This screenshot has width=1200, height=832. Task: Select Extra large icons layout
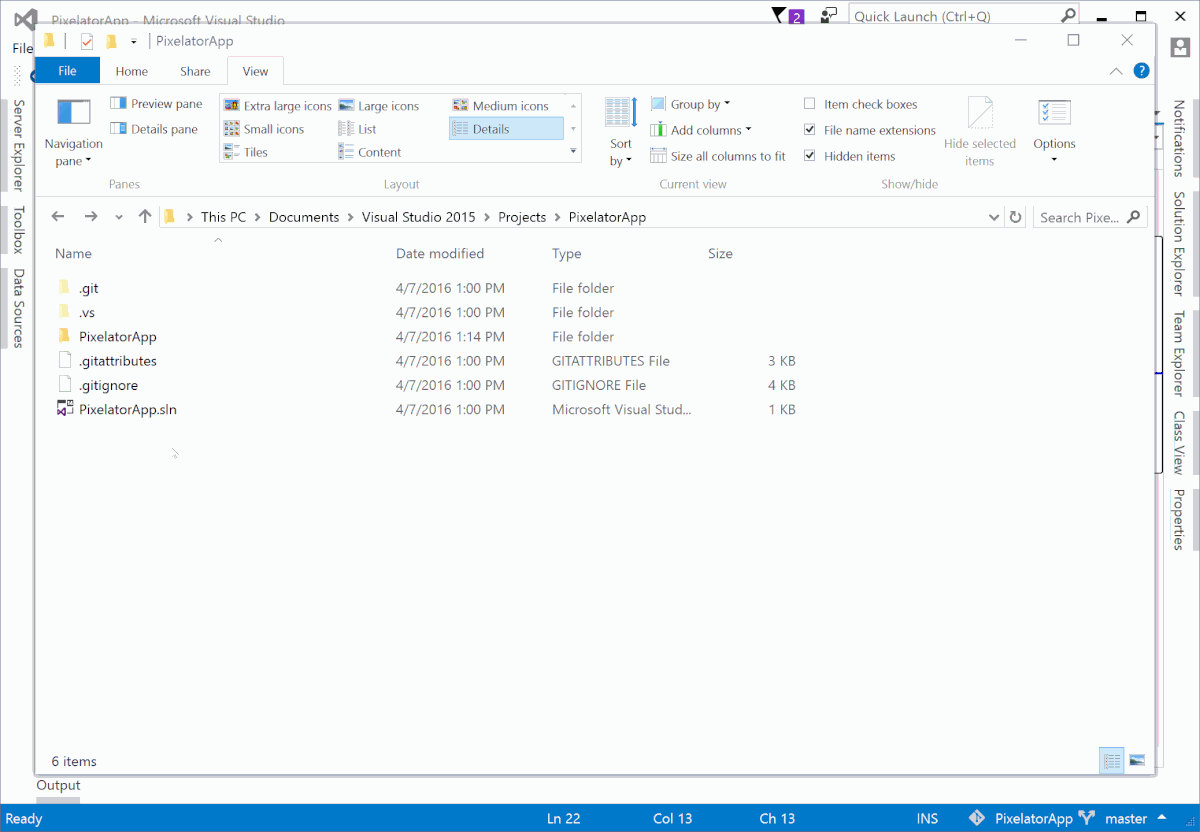pyautogui.click(x=277, y=105)
